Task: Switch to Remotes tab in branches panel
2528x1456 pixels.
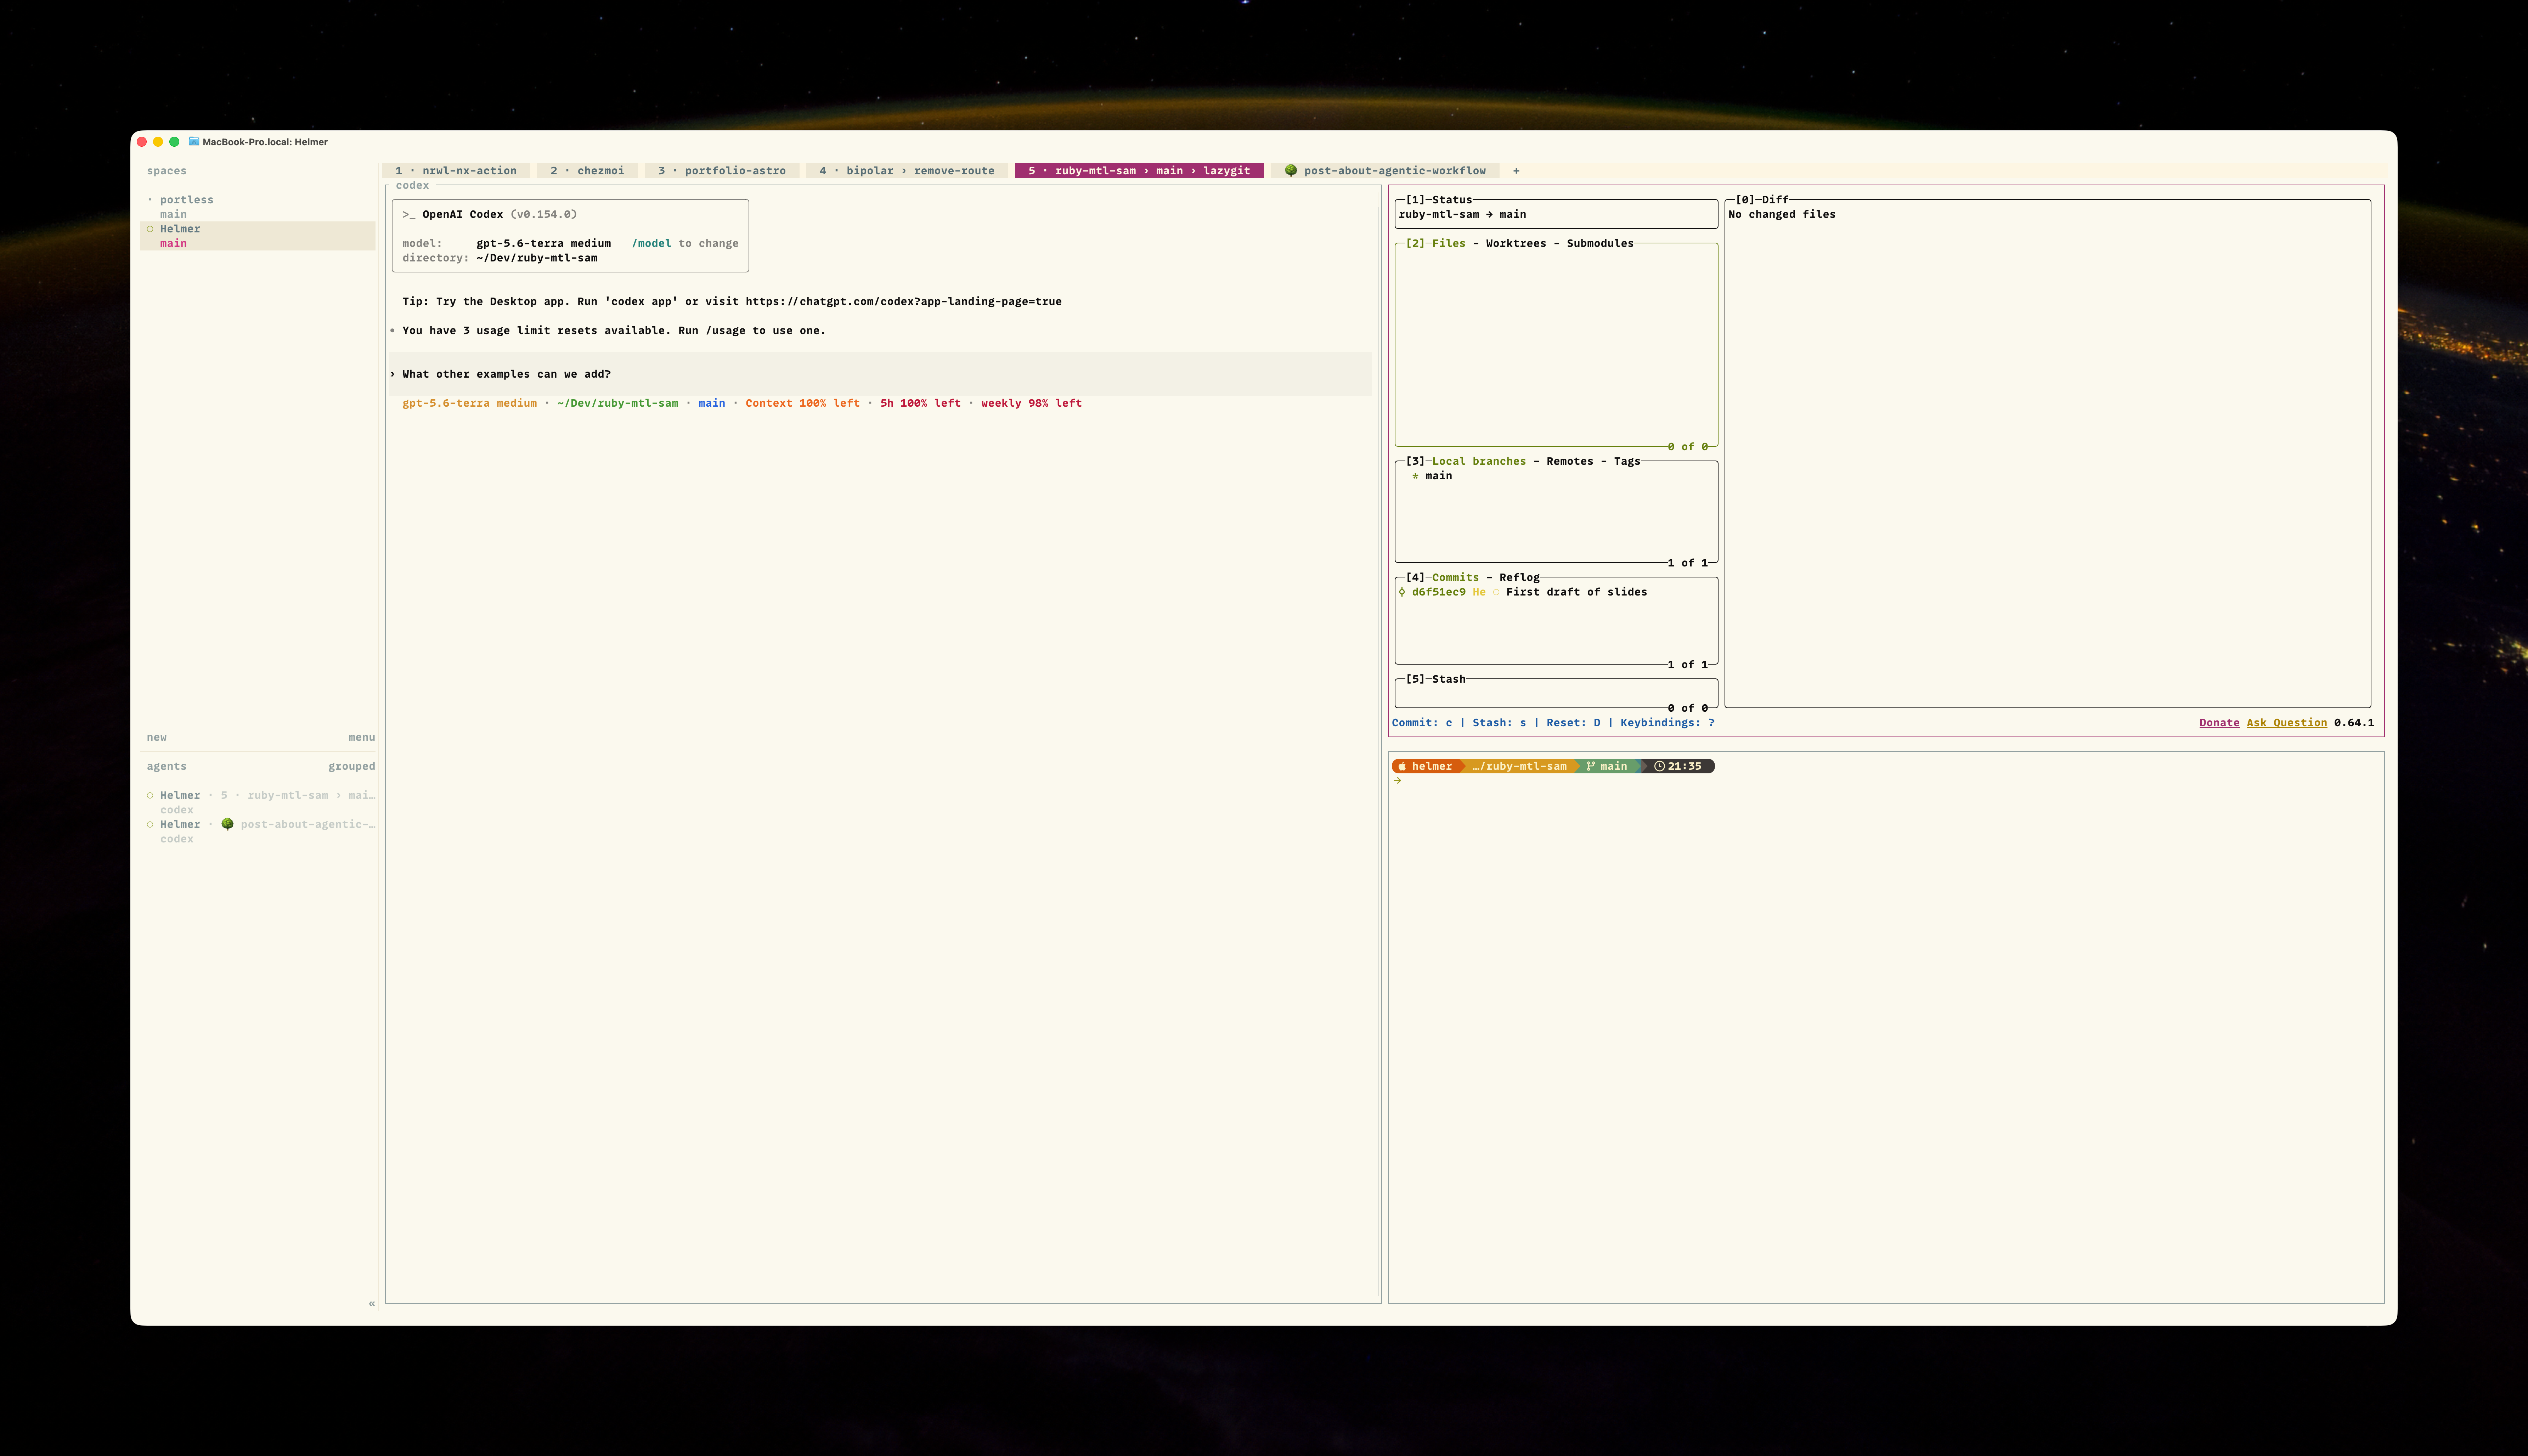Action: 1570,462
